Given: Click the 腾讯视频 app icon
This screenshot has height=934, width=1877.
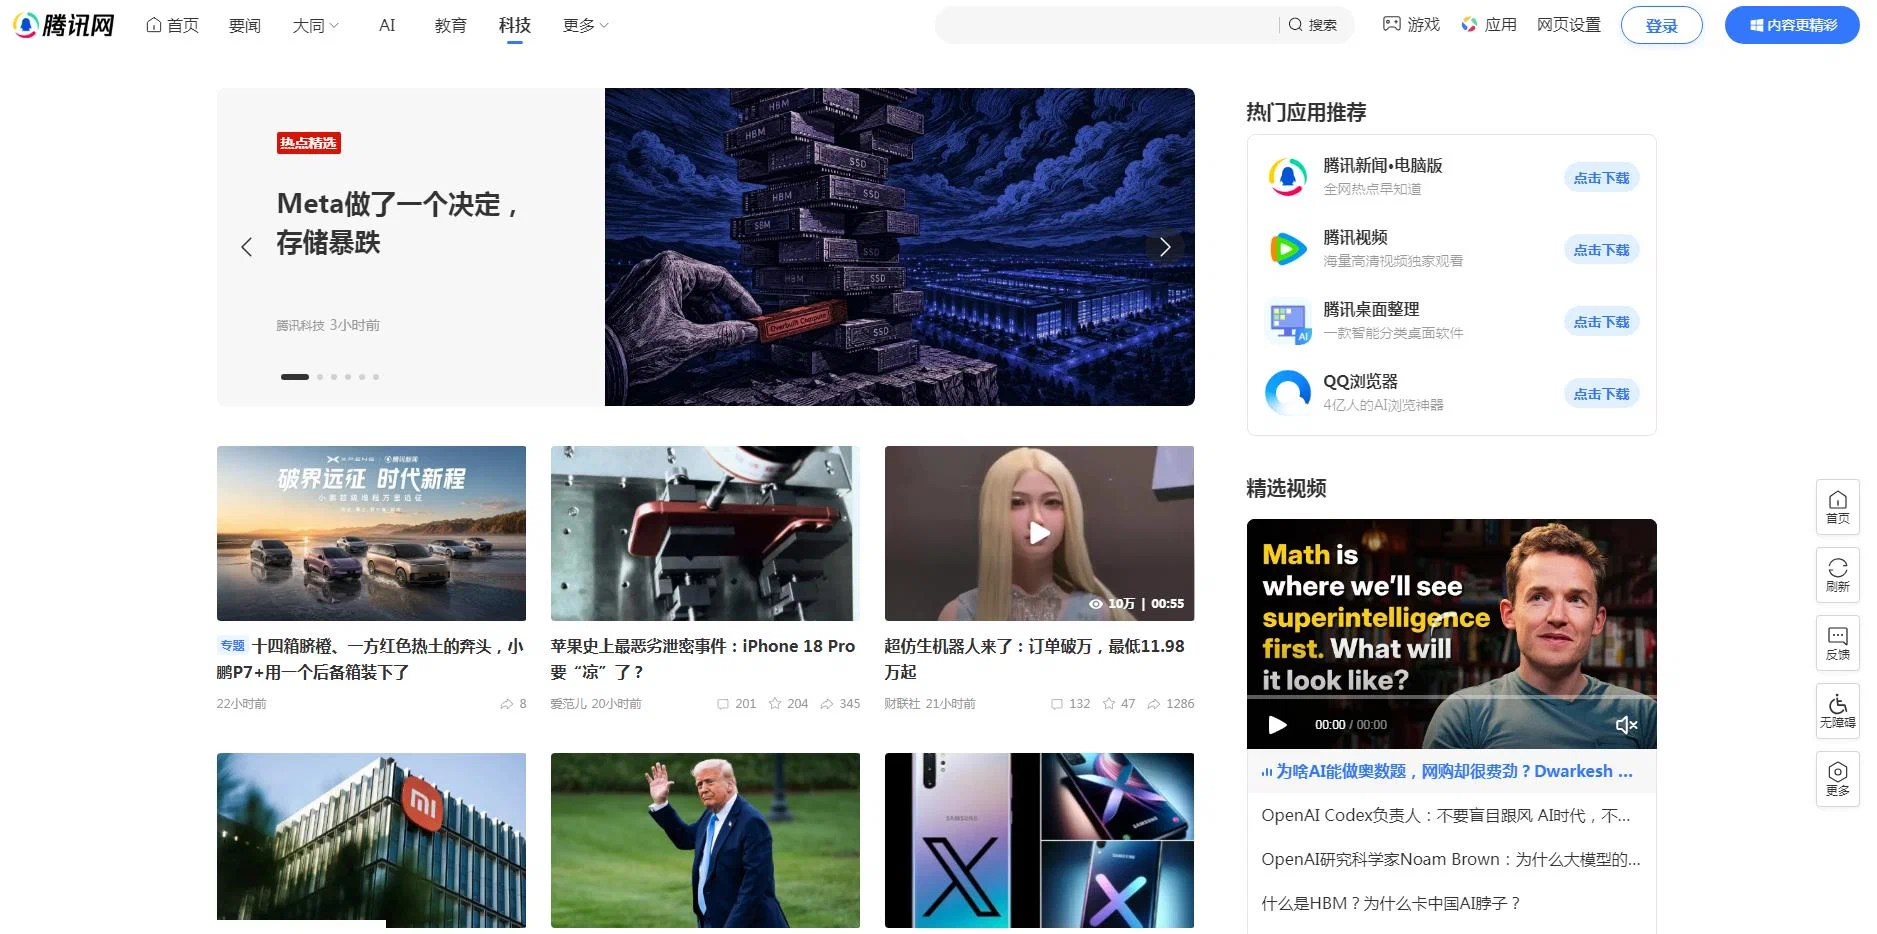Looking at the screenshot, I should click(1287, 249).
